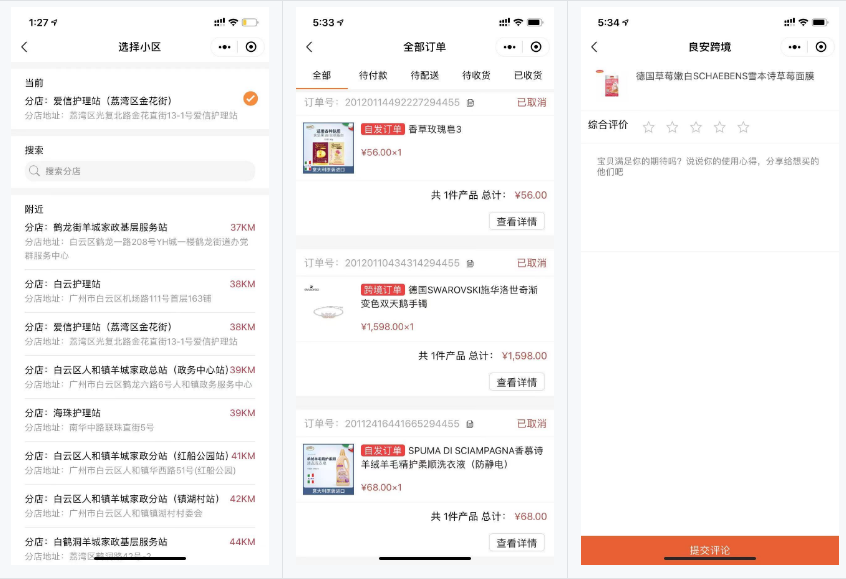Go back from the 选择小区 screen
This screenshot has height=579, width=846.
[x=24, y=47]
